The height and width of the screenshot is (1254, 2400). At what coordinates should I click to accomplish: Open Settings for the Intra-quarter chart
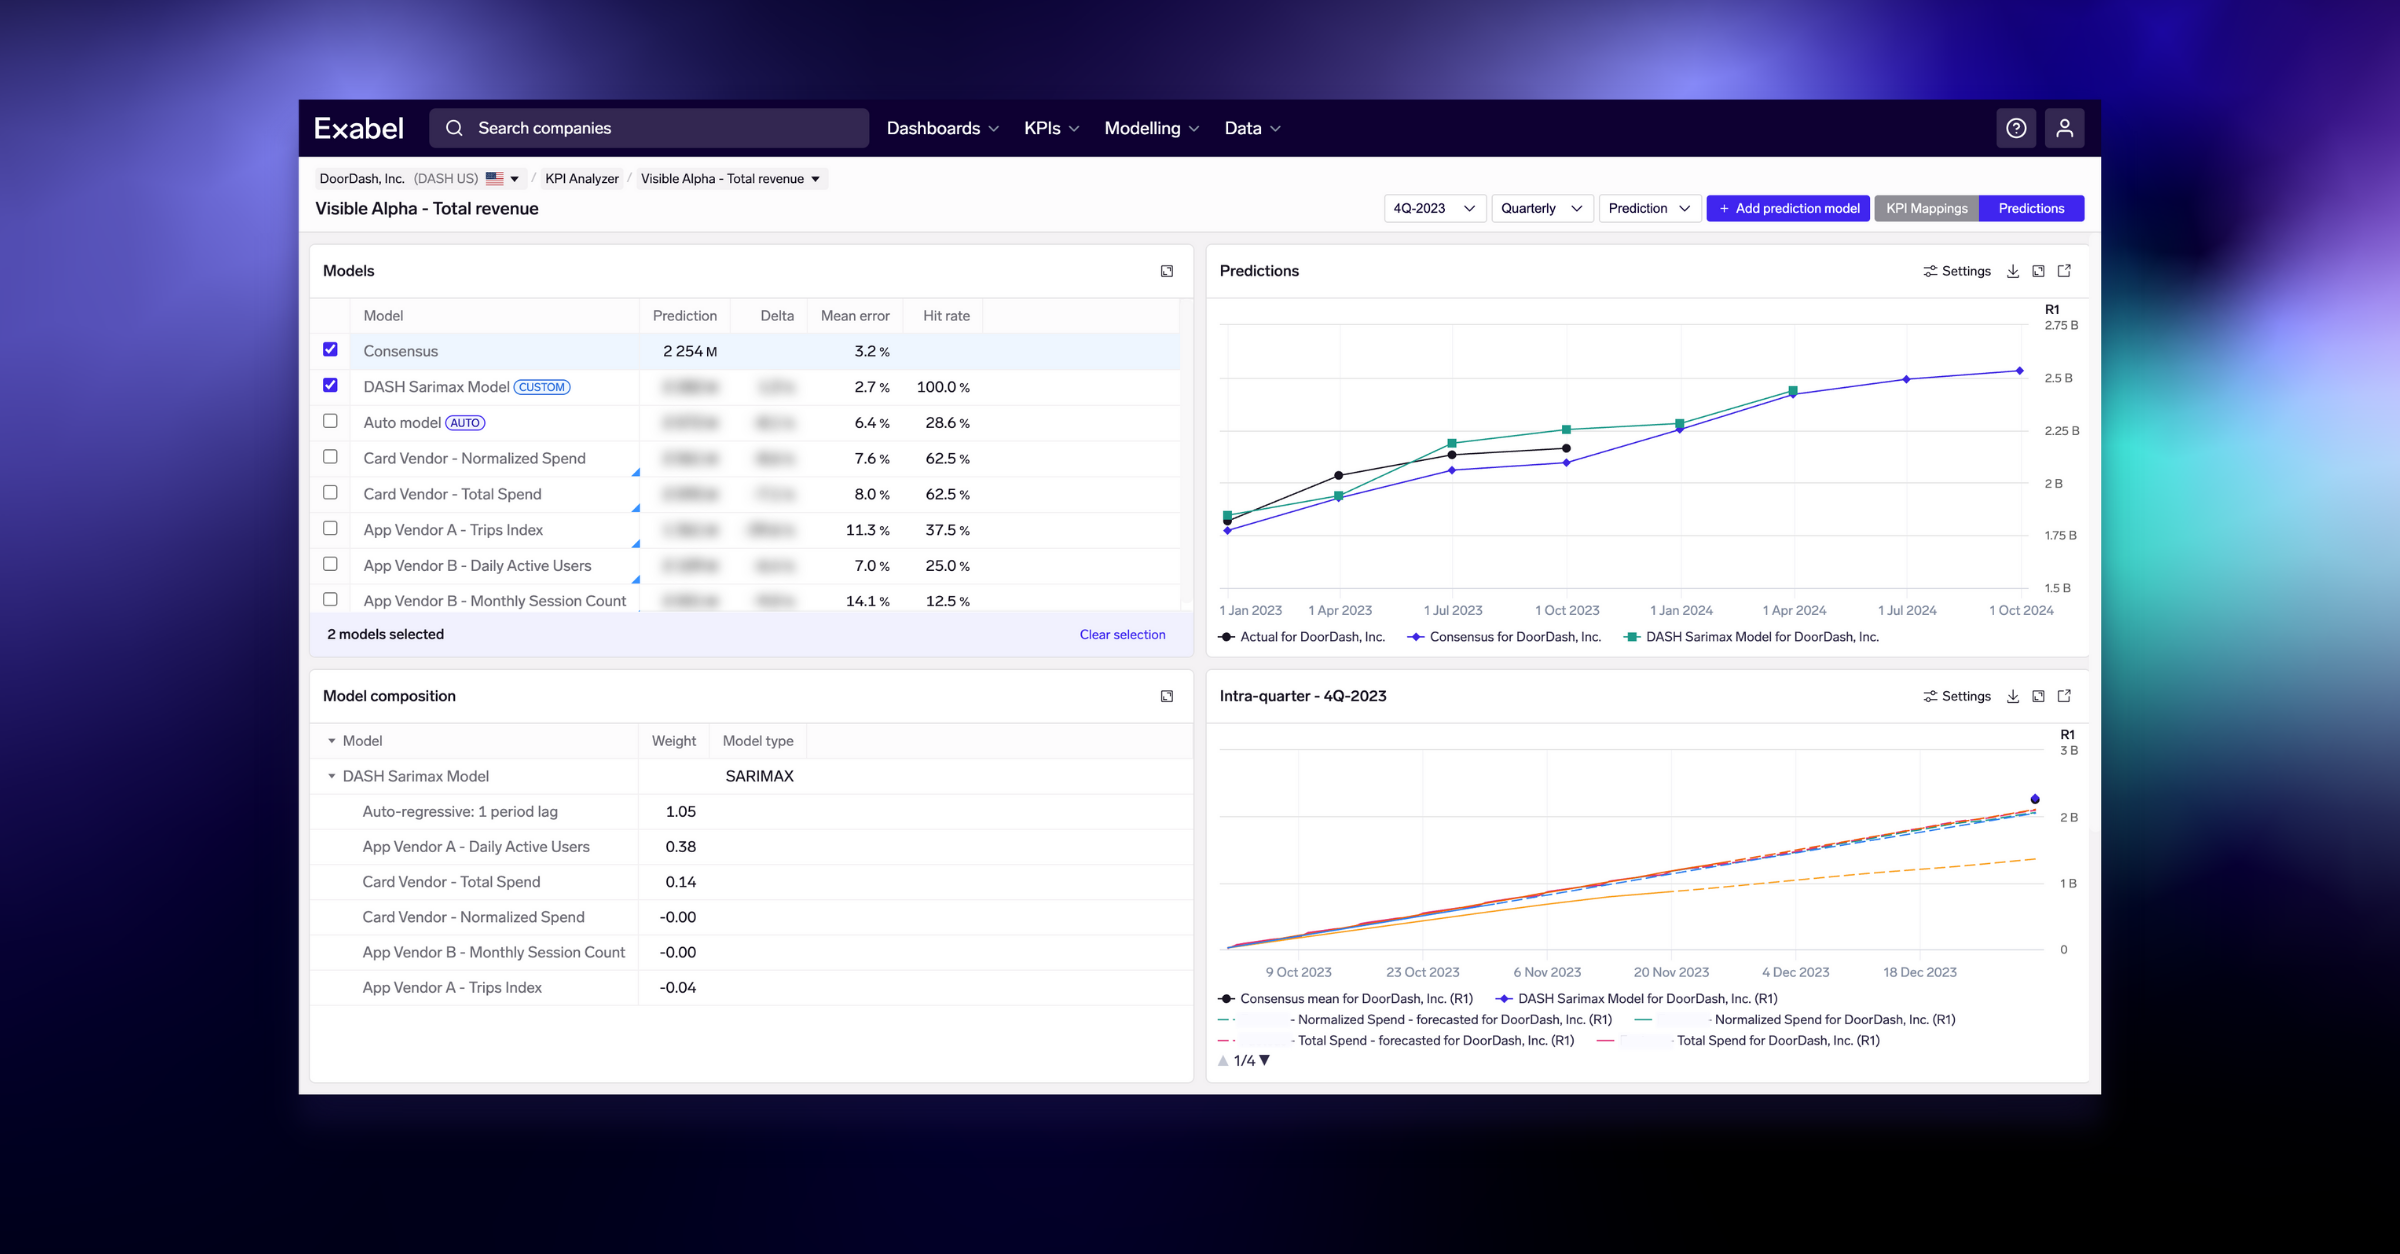pyautogui.click(x=1956, y=695)
